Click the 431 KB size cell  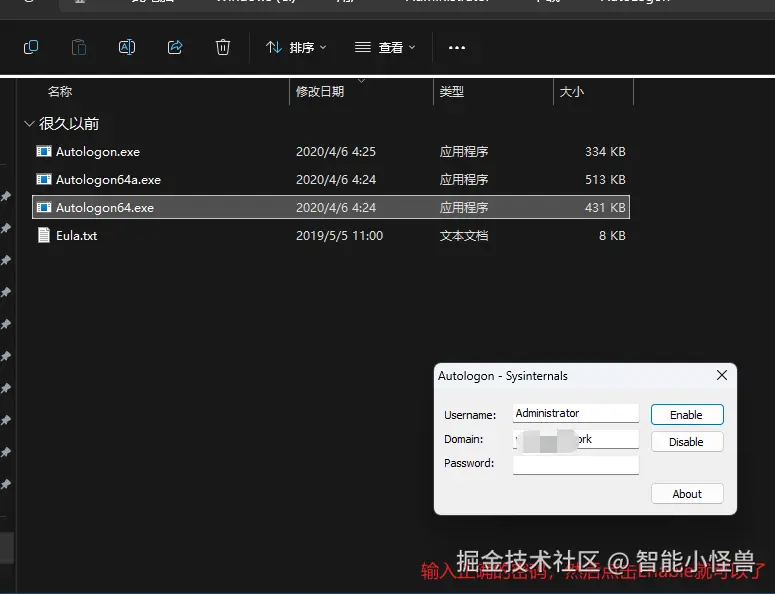(605, 208)
